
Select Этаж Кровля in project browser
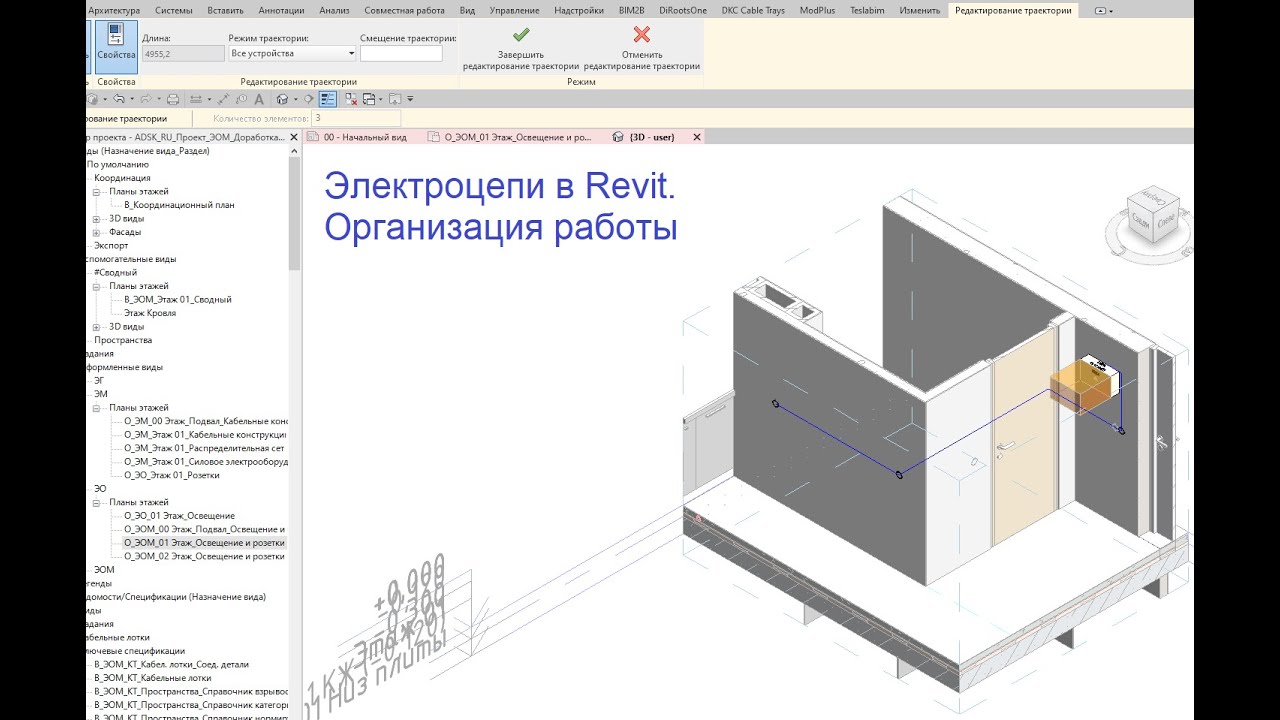150,313
